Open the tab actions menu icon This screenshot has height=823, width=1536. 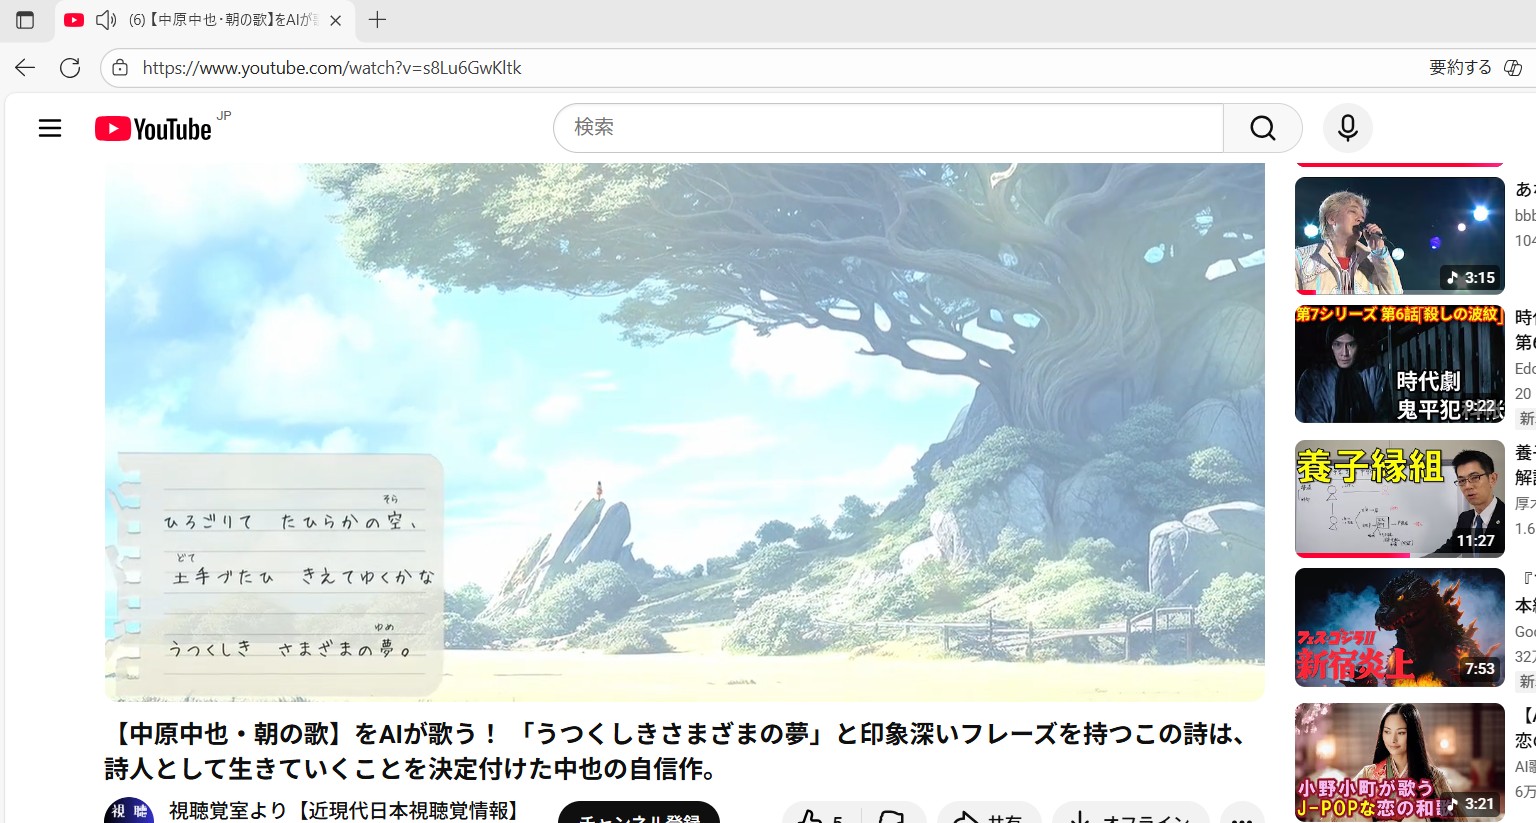[x=25, y=20]
